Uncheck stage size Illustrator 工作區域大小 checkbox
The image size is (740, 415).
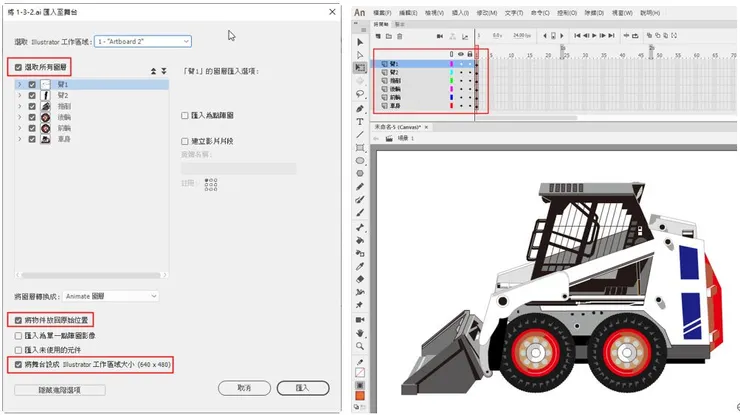(x=18, y=364)
